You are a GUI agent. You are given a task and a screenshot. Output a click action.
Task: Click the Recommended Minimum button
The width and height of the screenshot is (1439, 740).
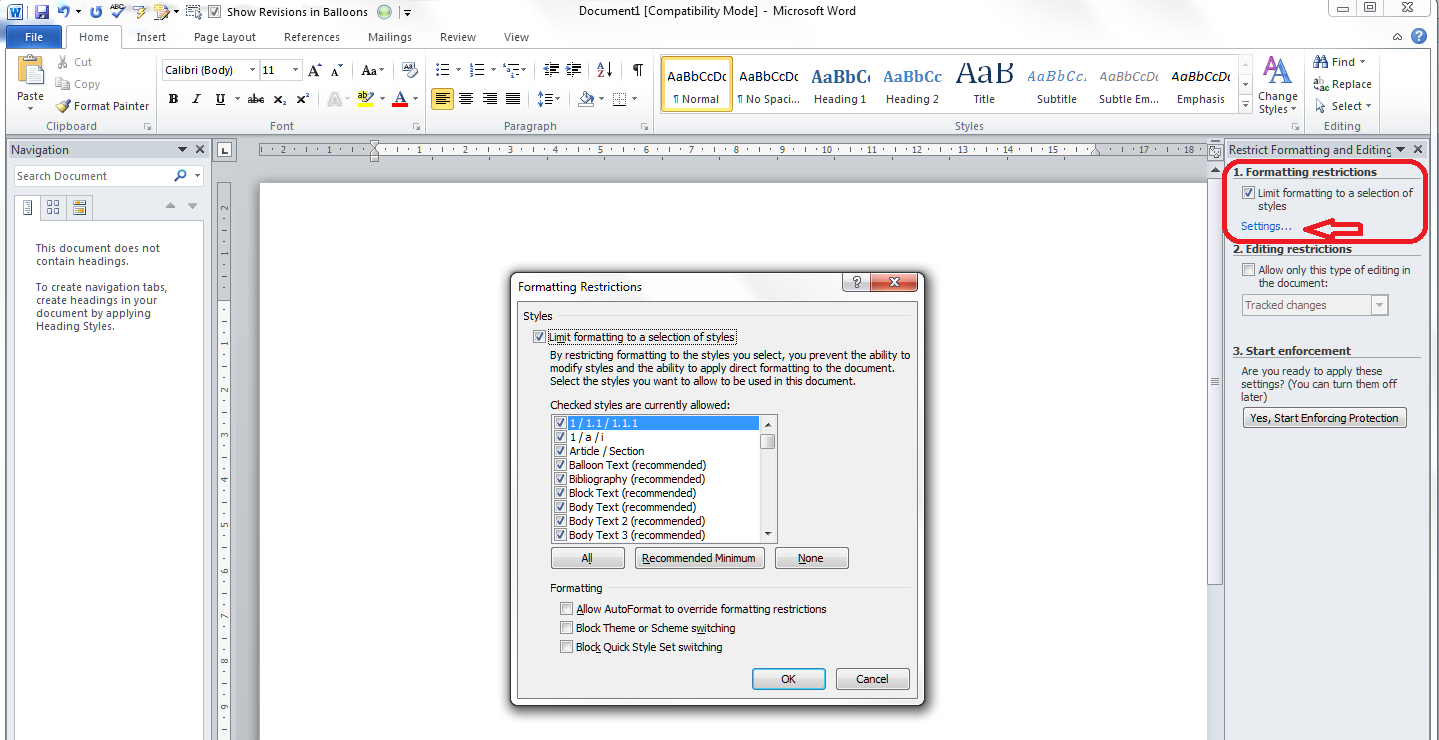[699, 558]
